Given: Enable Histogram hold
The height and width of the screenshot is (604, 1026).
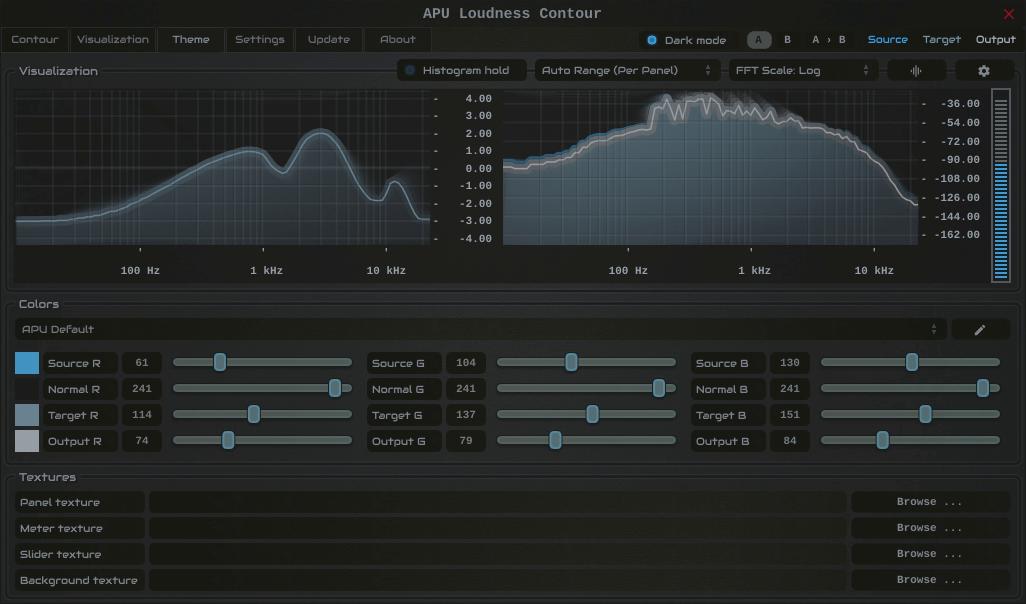Looking at the screenshot, I should point(461,71).
